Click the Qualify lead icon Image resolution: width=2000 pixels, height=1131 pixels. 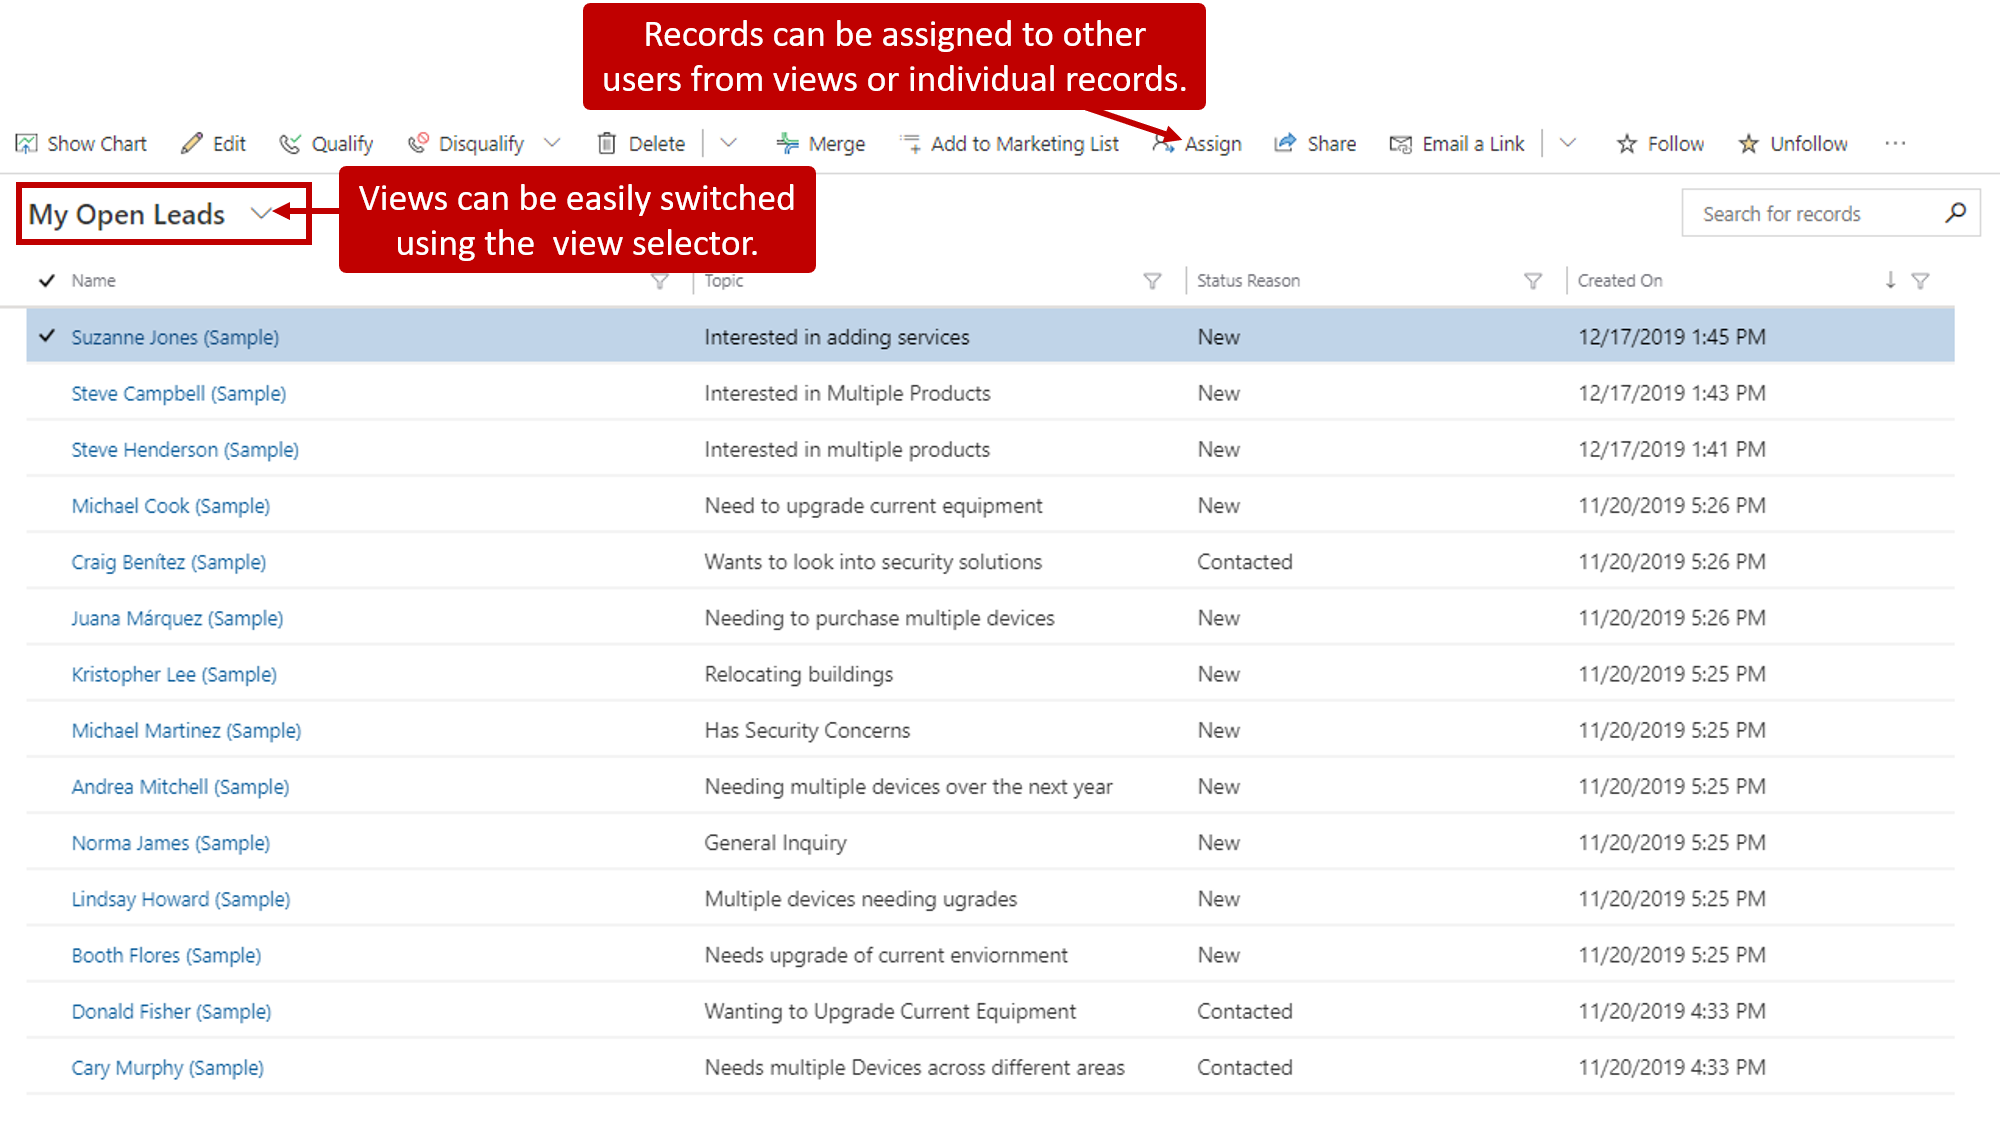[x=289, y=144]
